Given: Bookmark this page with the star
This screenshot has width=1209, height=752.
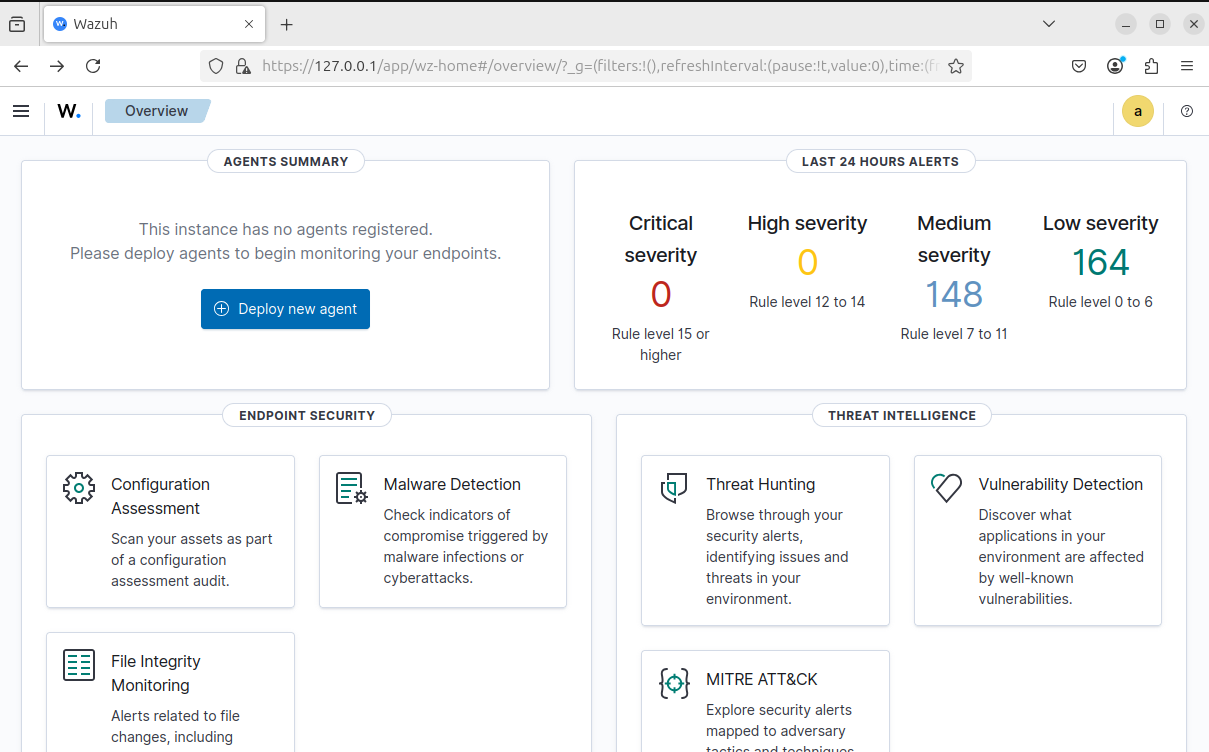Looking at the screenshot, I should point(956,66).
